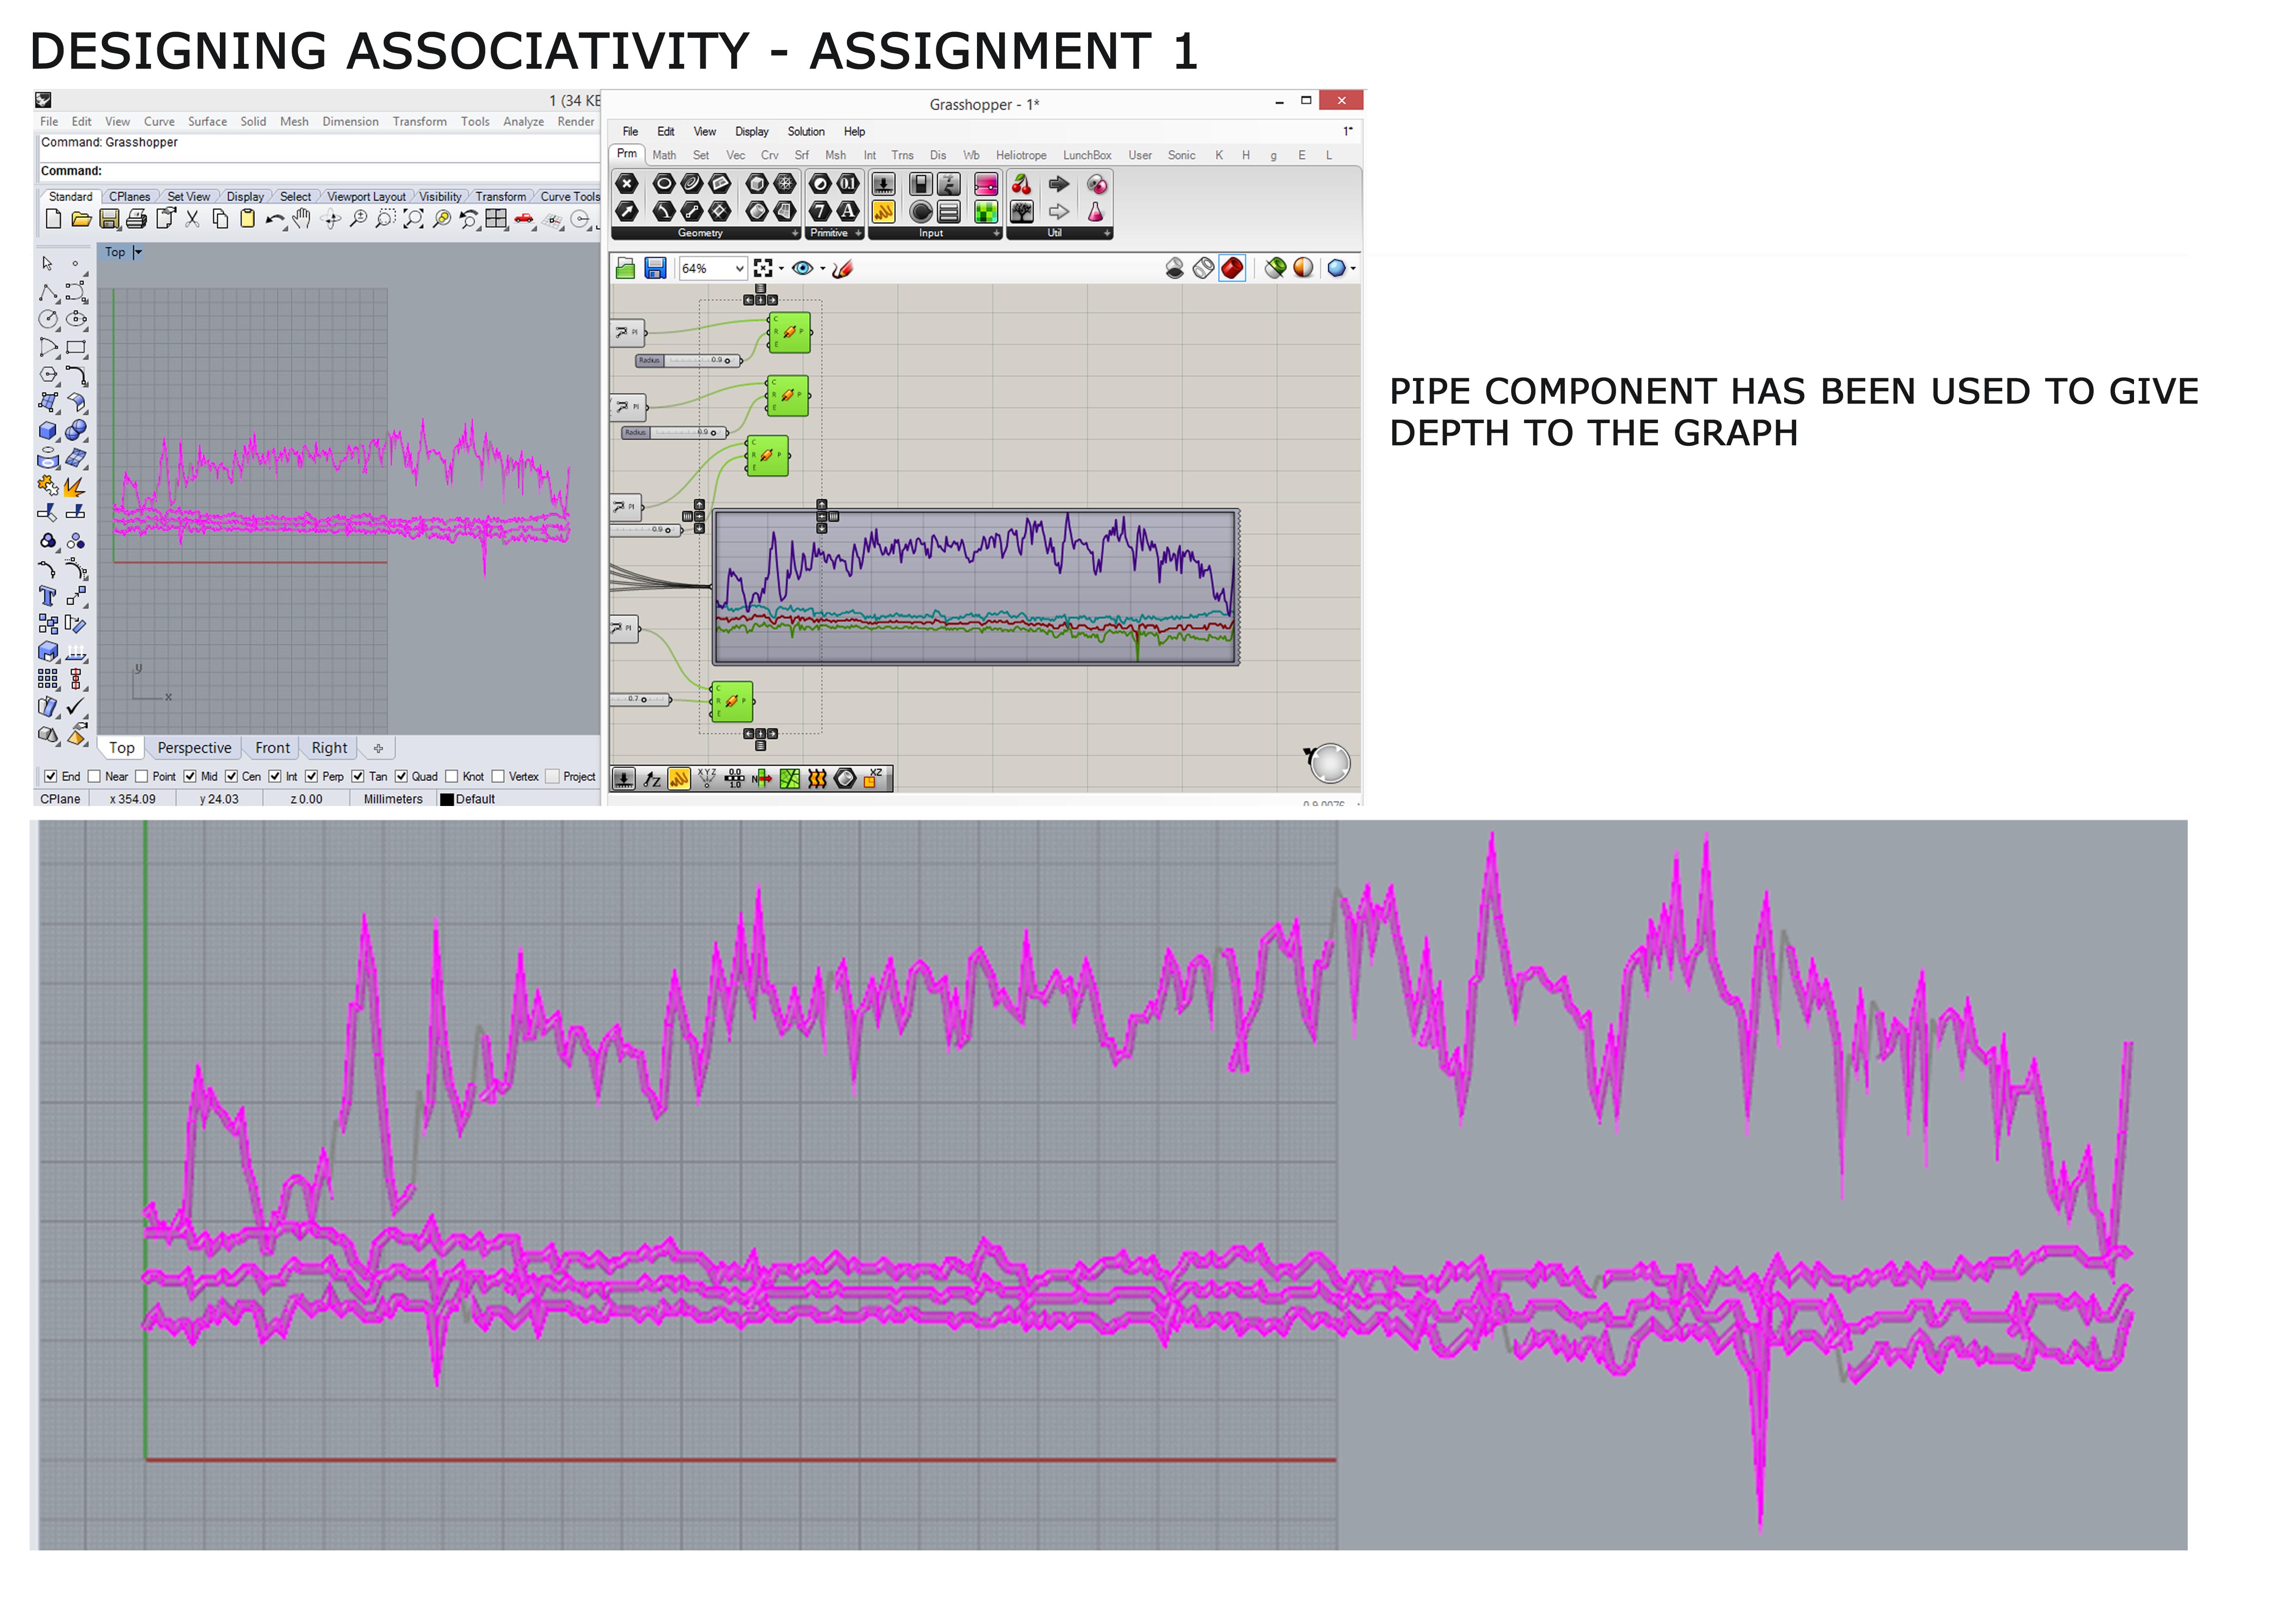This screenshot has height=1624, width=2296.
Task: Click the Grasshopper sketch tool icon
Action: coord(842,268)
